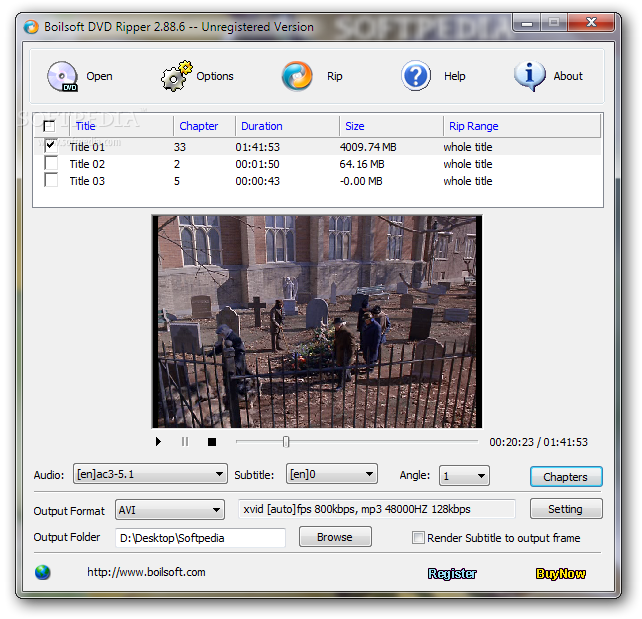Start ripping with the Rip icon
Viewport: 642px width, 619px height.
[x=297, y=76]
